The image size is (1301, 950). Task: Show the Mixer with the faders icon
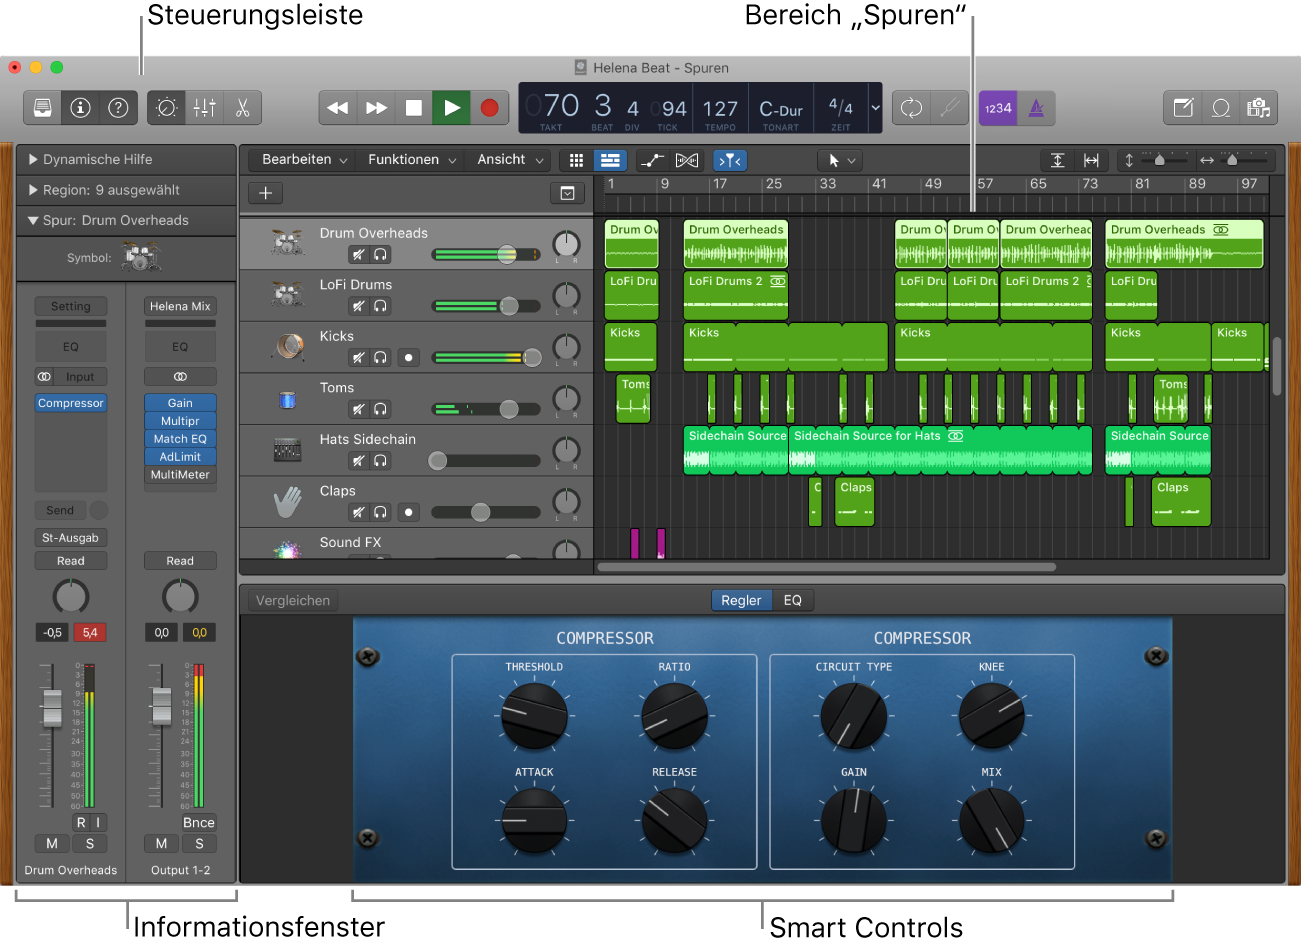[204, 107]
